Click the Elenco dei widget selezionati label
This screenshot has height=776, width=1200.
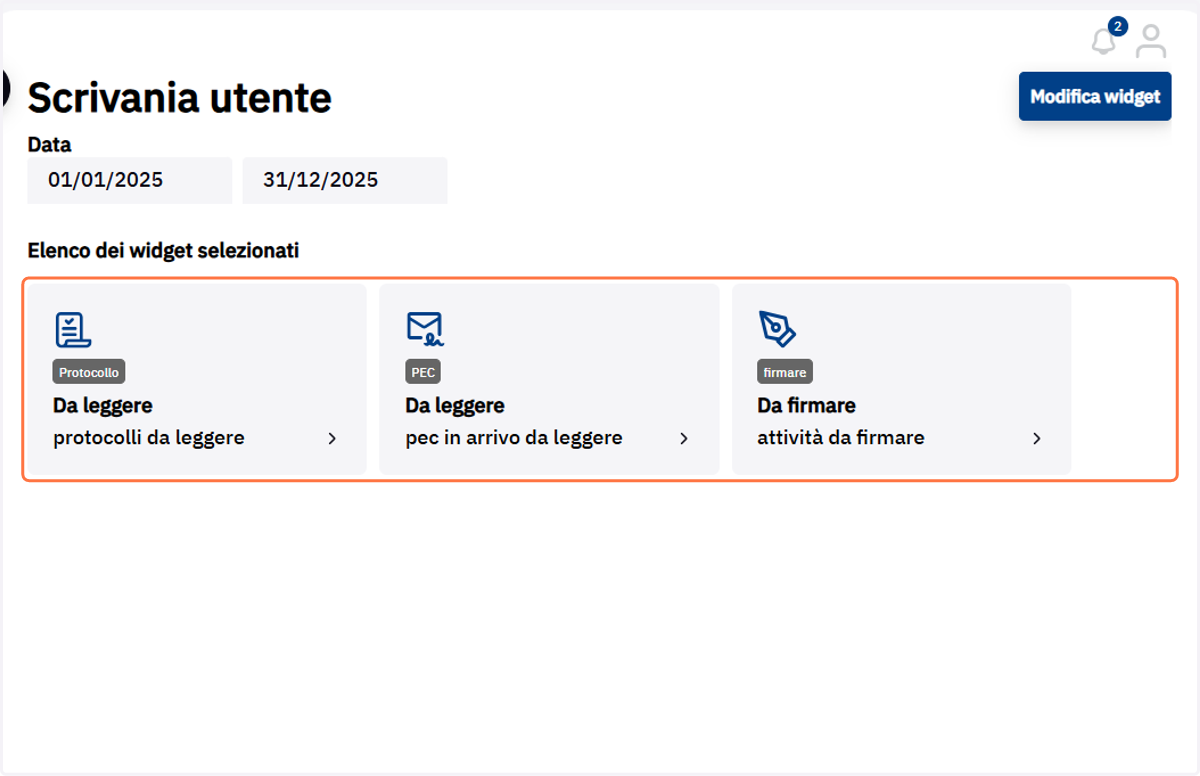(x=163, y=251)
